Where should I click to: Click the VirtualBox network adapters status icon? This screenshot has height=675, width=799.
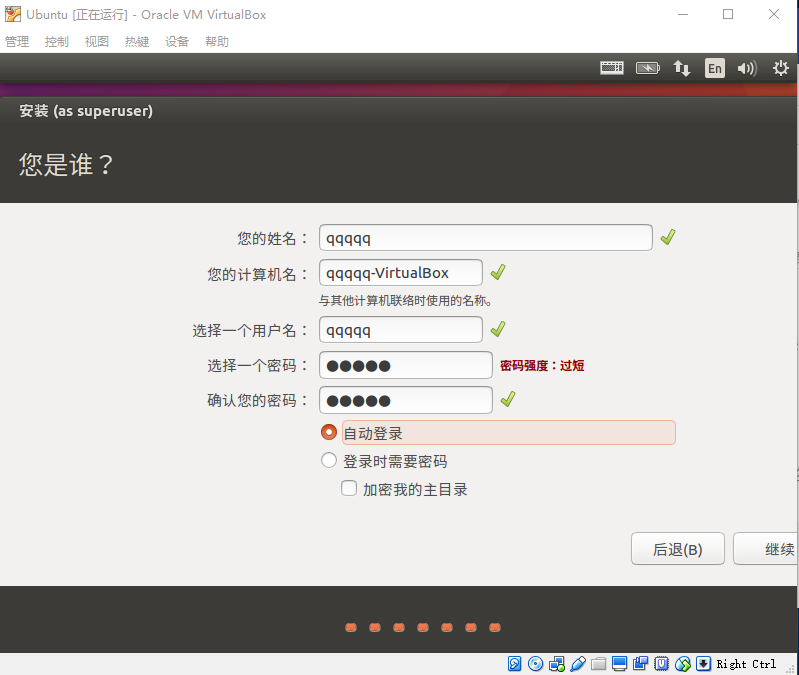(x=556, y=663)
